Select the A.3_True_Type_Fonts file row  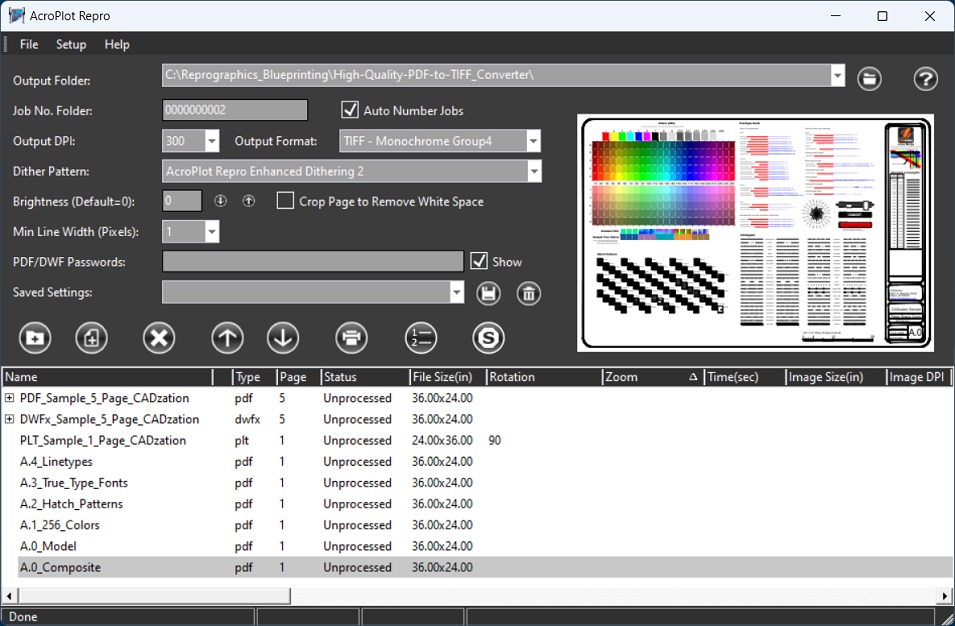click(477, 483)
